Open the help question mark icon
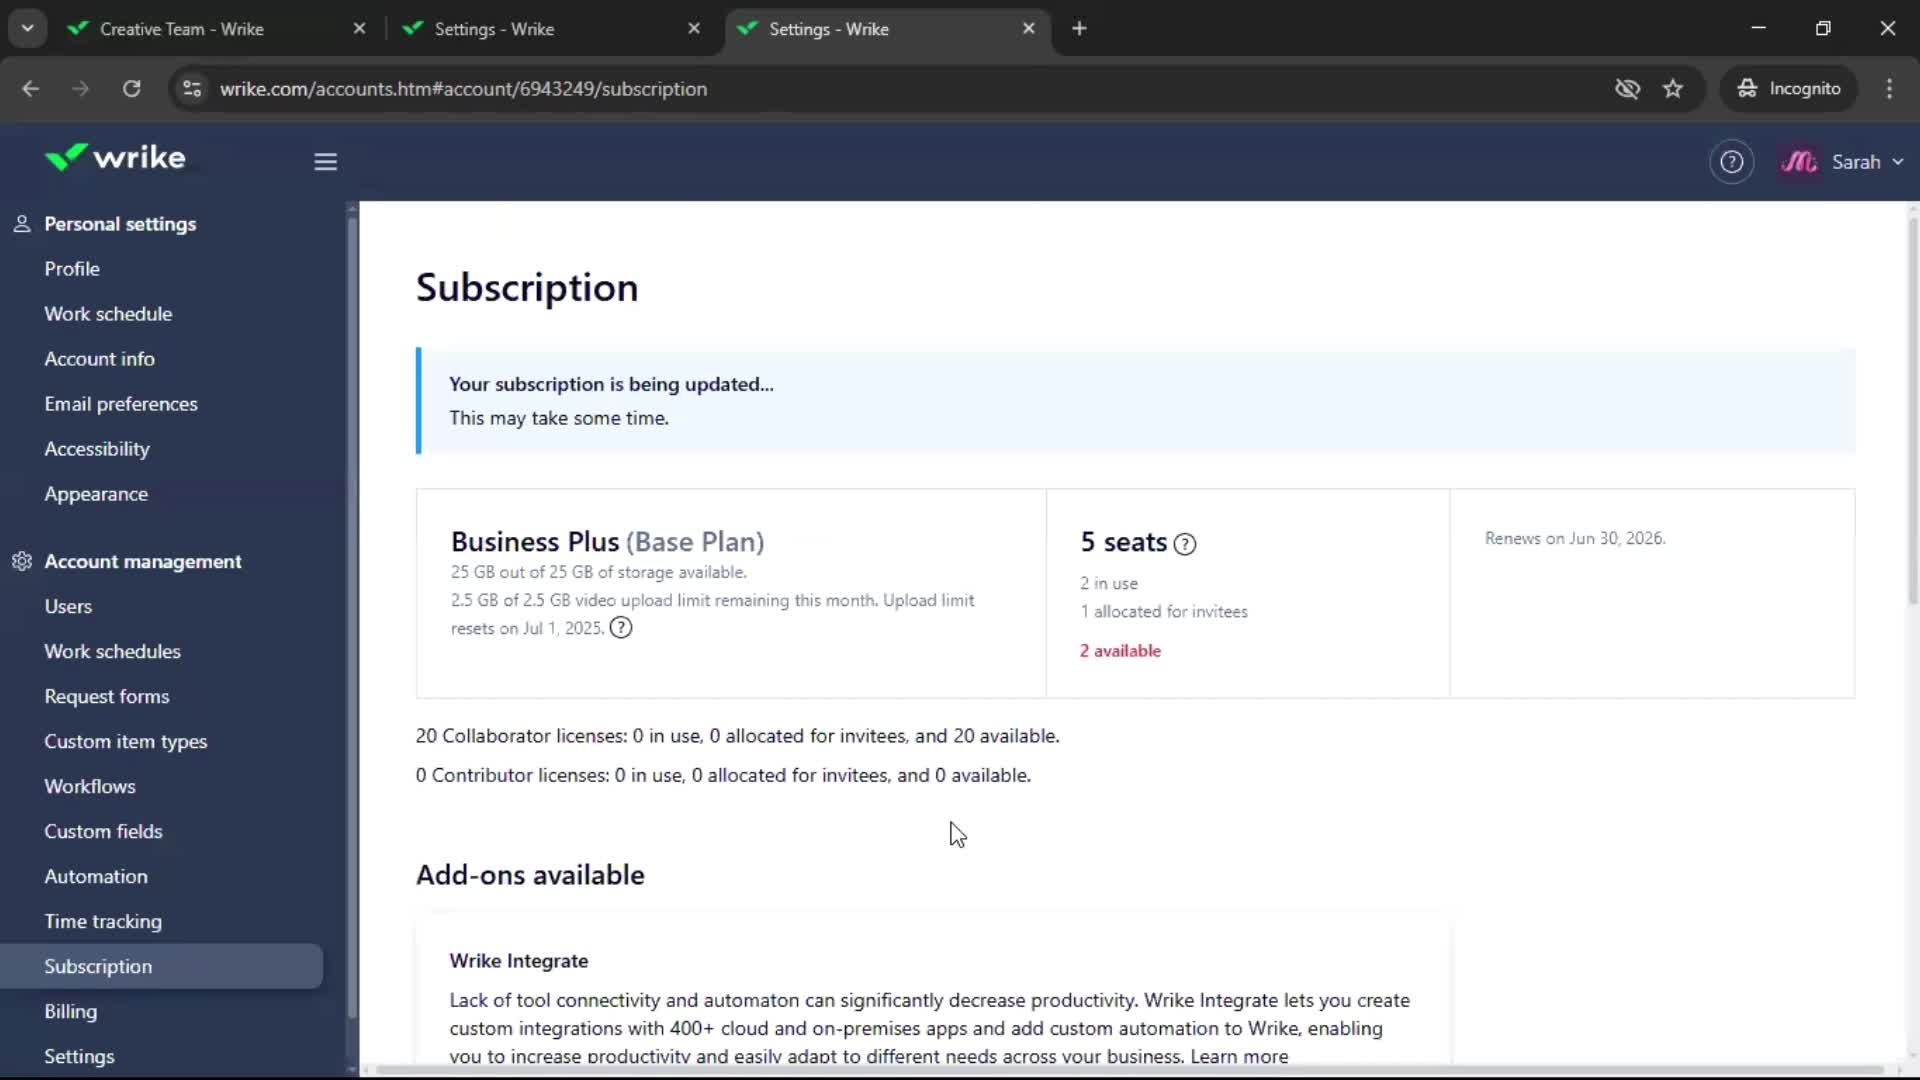Screen dimensions: 1920x1080 click(x=1731, y=162)
